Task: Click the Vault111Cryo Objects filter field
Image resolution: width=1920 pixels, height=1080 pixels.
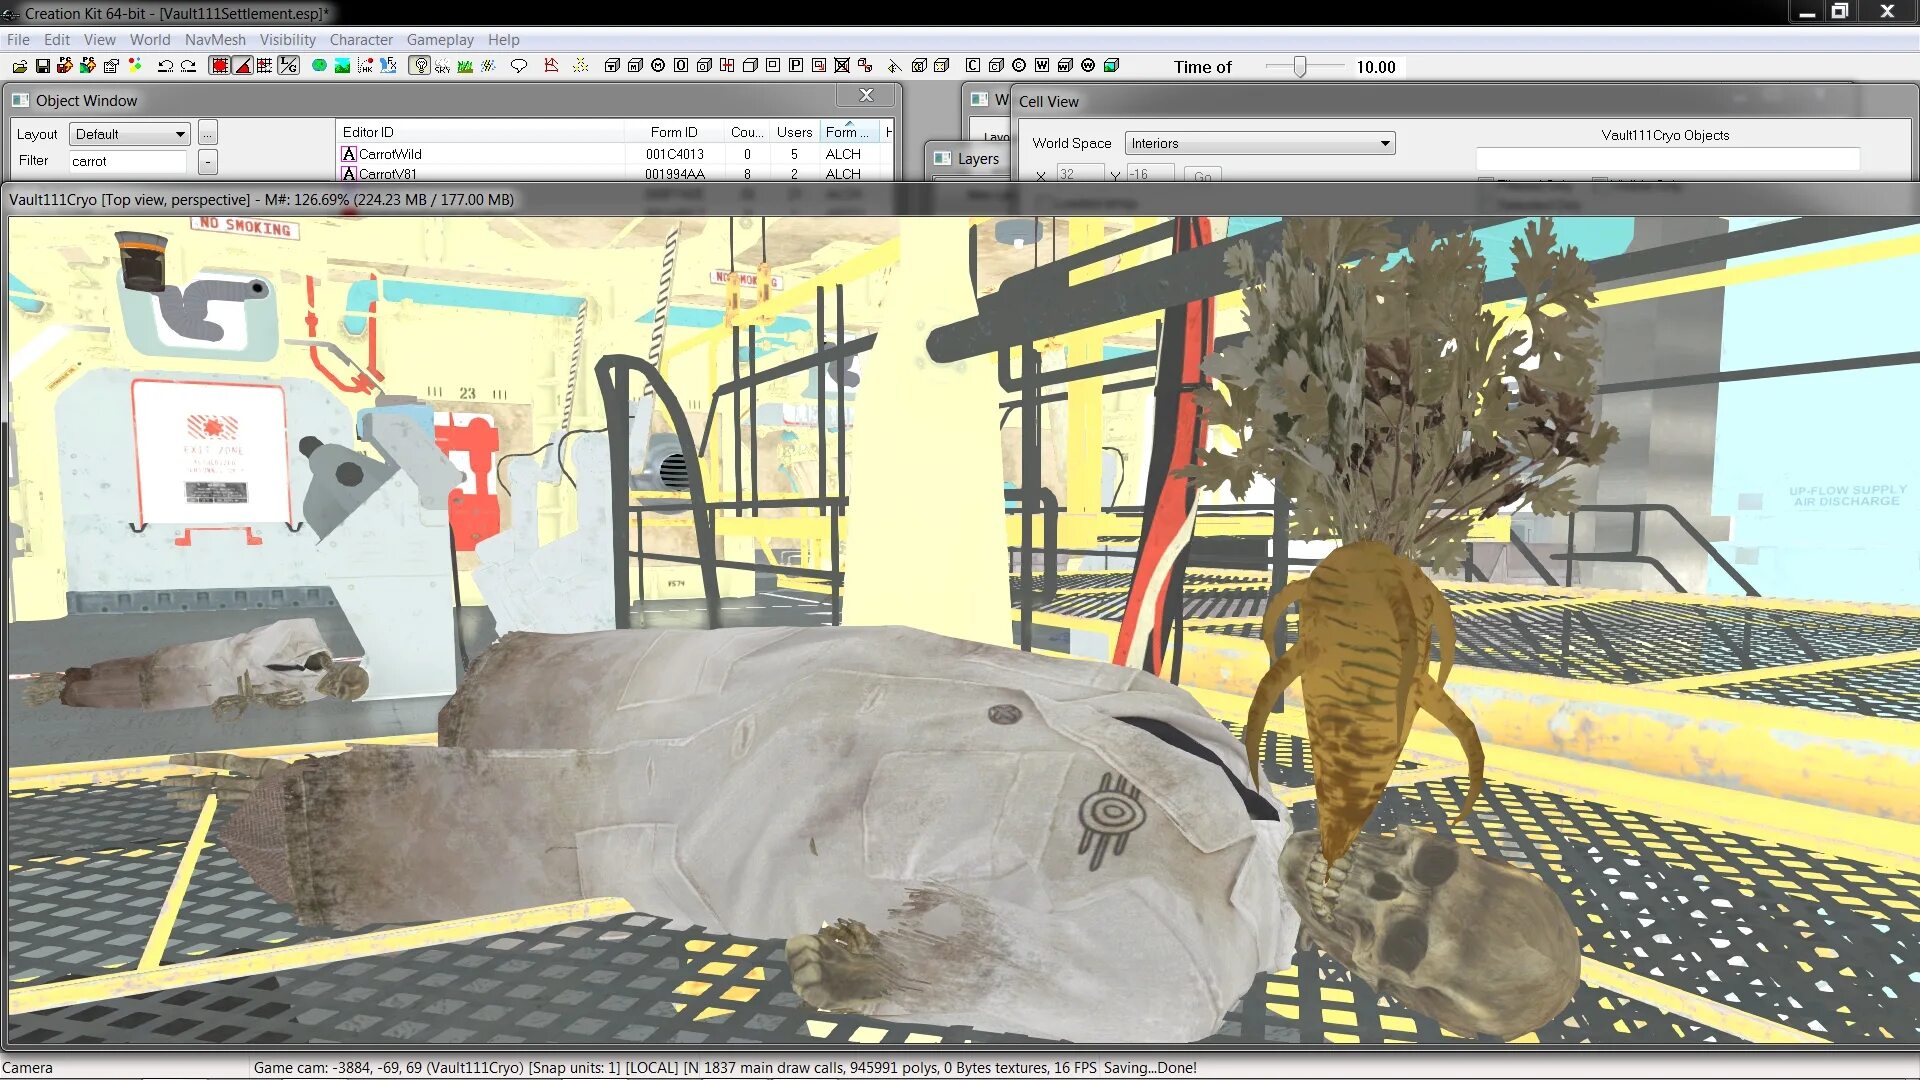Action: coord(1668,159)
